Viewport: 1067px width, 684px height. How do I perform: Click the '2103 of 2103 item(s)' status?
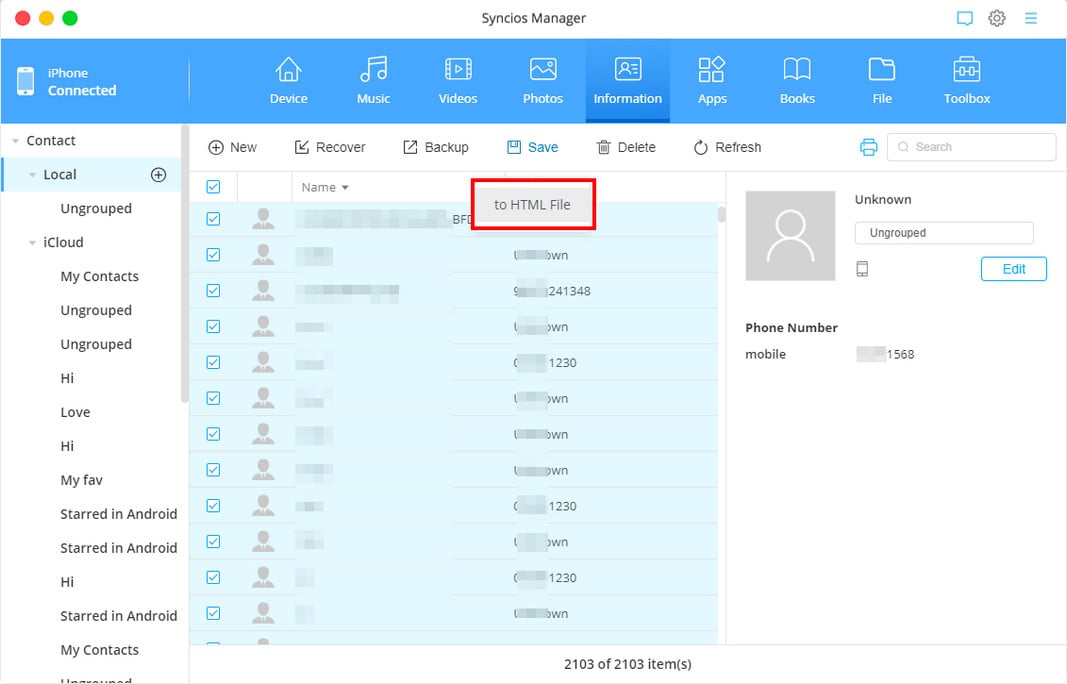(x=627, y=664)
